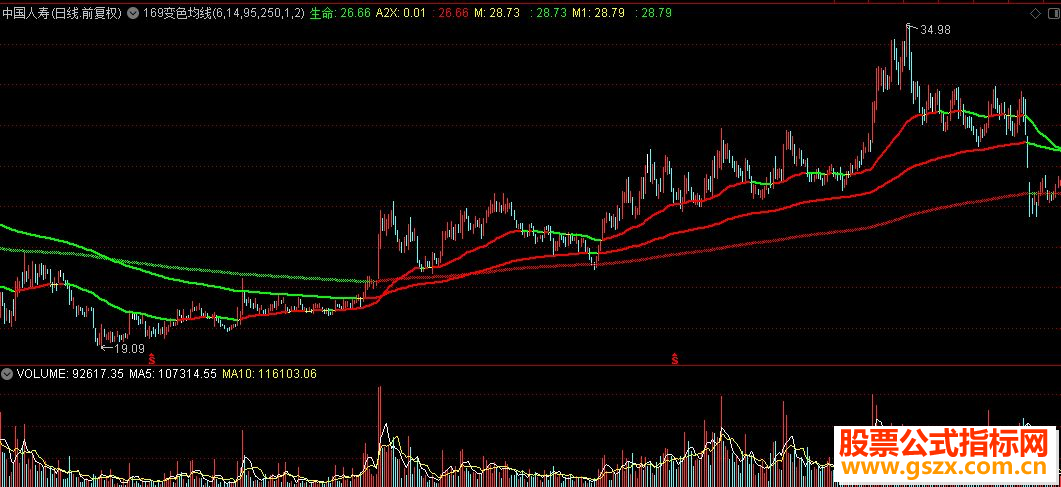1061x487 pixels.
Task: Click the stock title 中国人寿(日线,前复权)
Action: coord(62,12)
